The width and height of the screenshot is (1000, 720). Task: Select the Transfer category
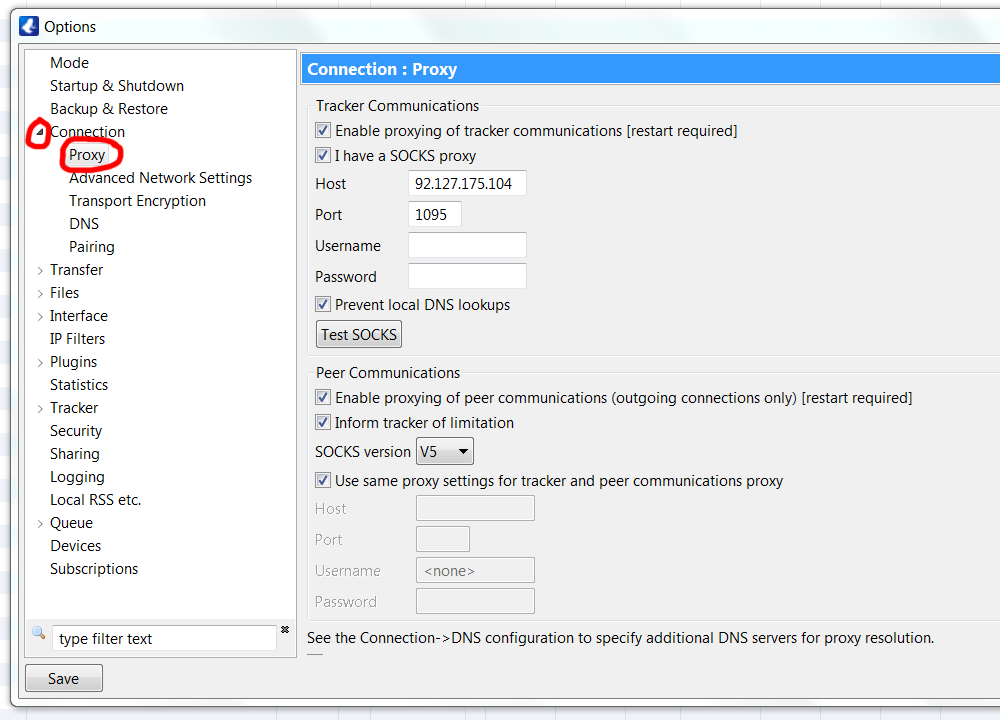click(77, 270)
